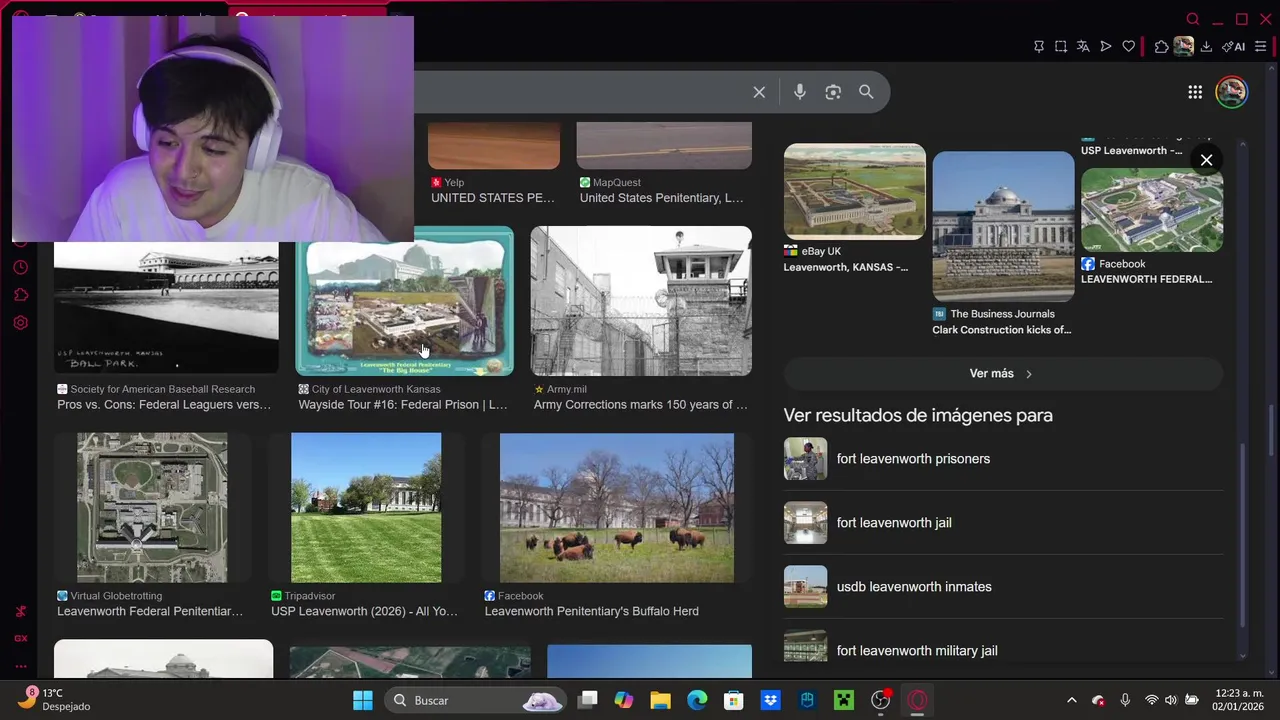
Task: Take a snapshot with the capture icon
Action: point(1061,46)
